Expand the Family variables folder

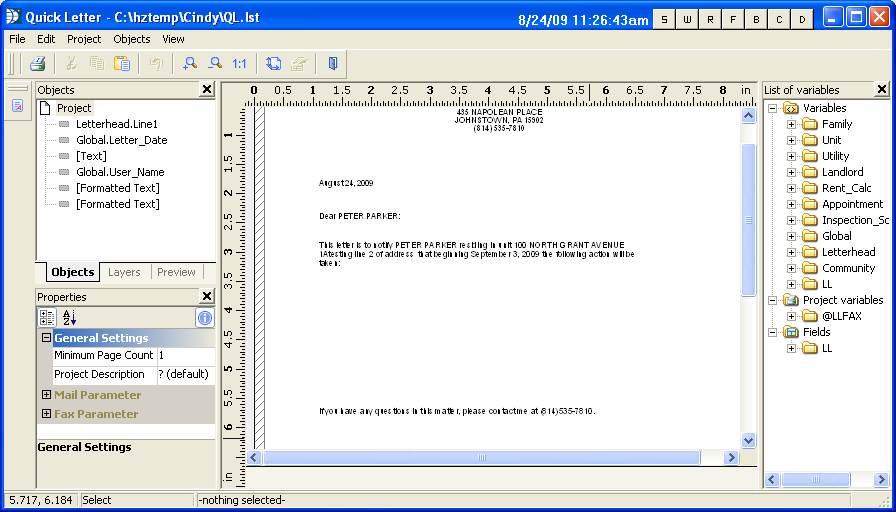coord(791,125)
